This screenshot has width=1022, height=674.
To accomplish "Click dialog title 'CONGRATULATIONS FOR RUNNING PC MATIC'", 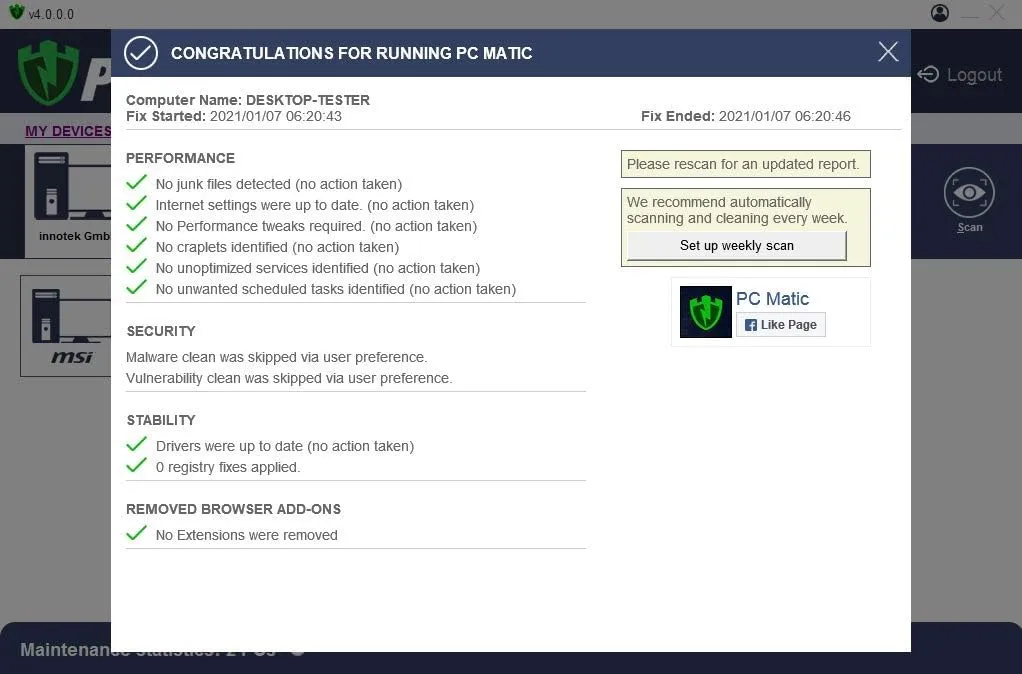I will (351, 53).
